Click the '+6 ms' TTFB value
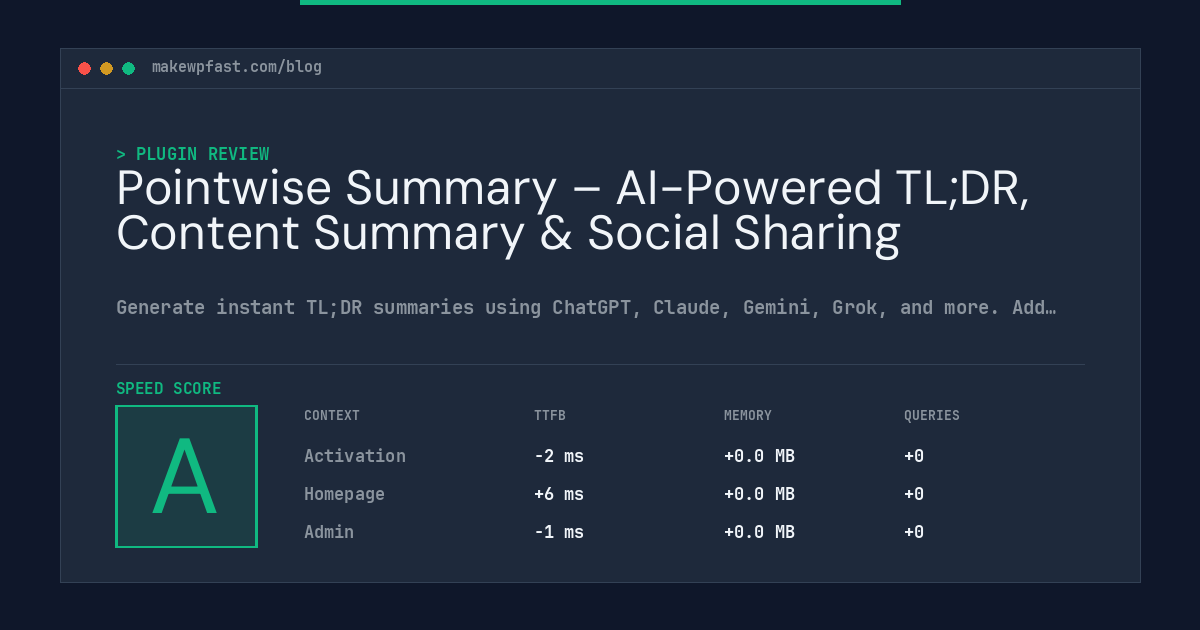 click(x=559, y=494)
